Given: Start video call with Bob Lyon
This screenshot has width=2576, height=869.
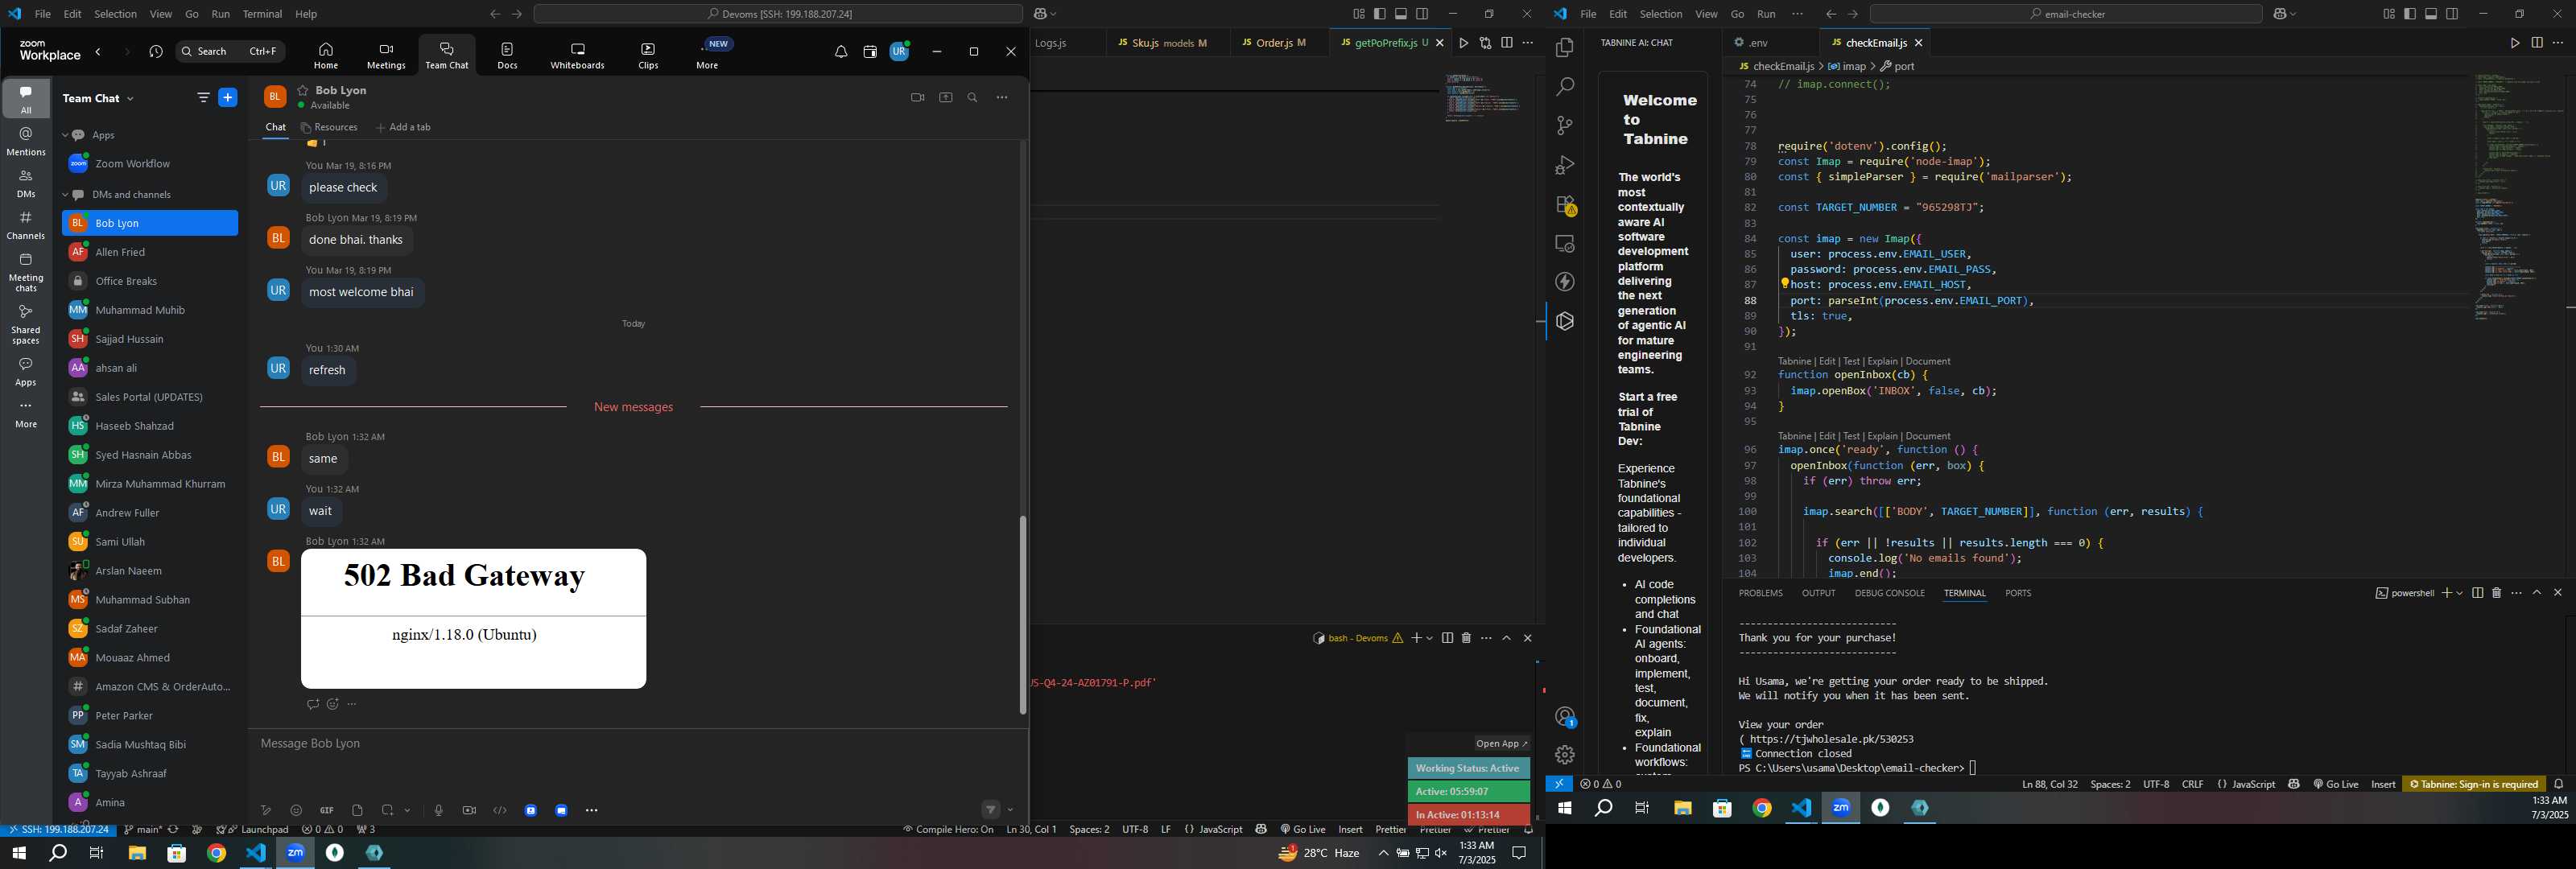Looking at the screenshot, I should pos(917,98).
